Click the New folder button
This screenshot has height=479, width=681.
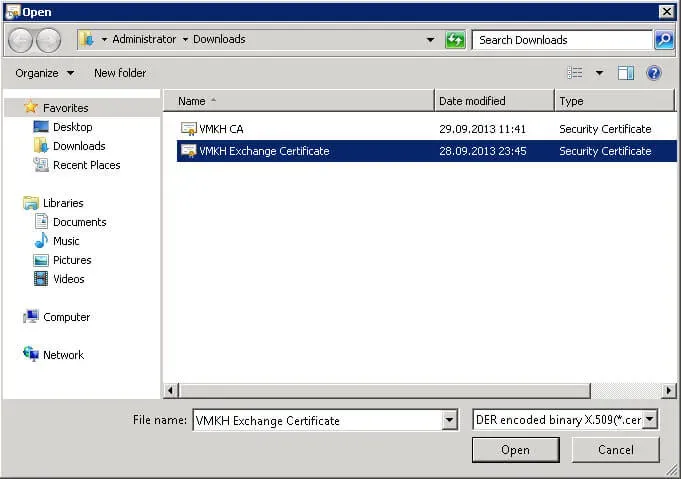coord(120,73)
